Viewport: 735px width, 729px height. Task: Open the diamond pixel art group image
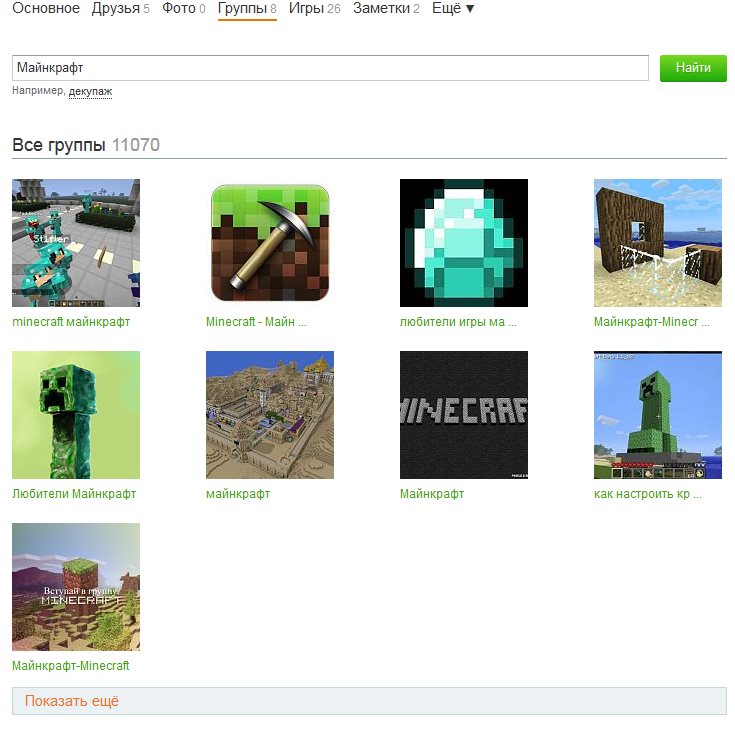pos(464,243)
